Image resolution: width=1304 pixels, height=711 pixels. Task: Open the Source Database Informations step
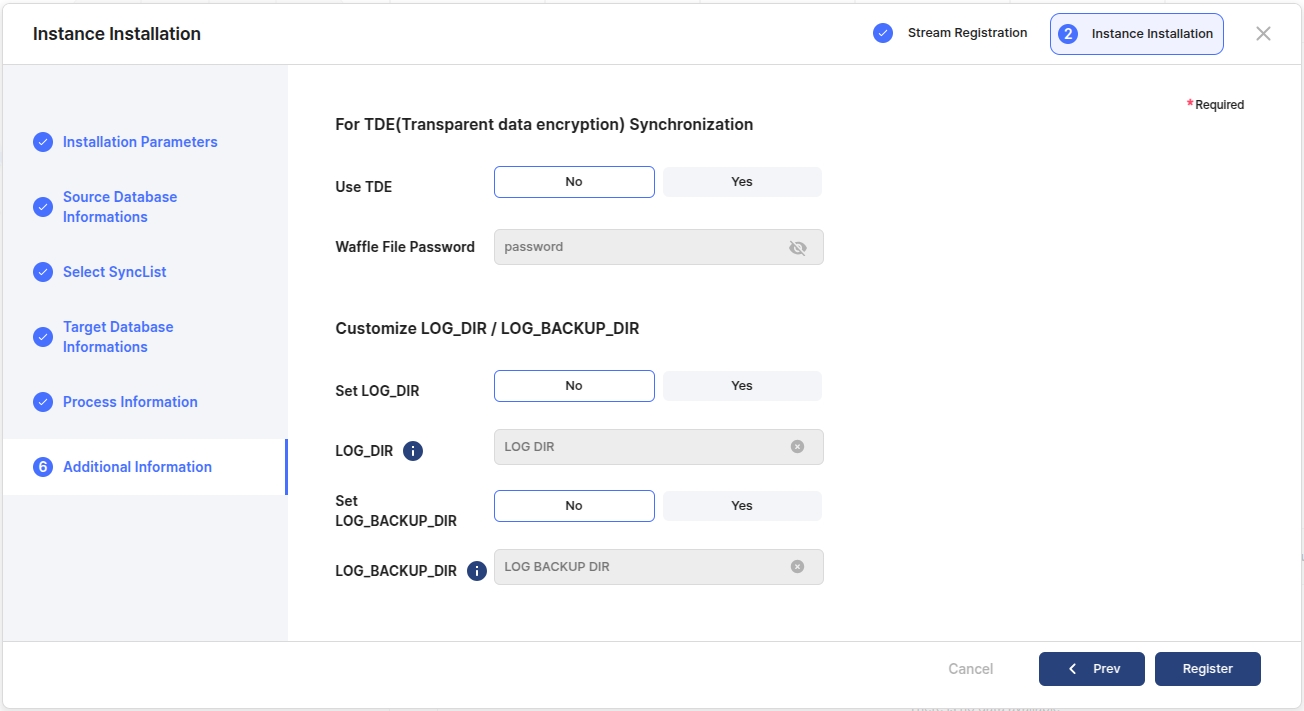(x=119, y=207)
